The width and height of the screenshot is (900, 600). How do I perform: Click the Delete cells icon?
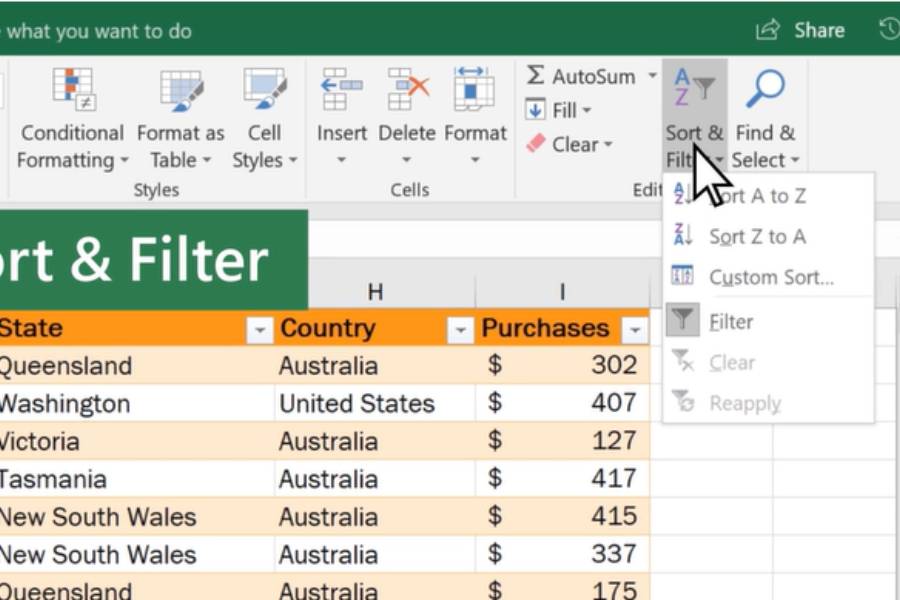click(x=408, y=89)
